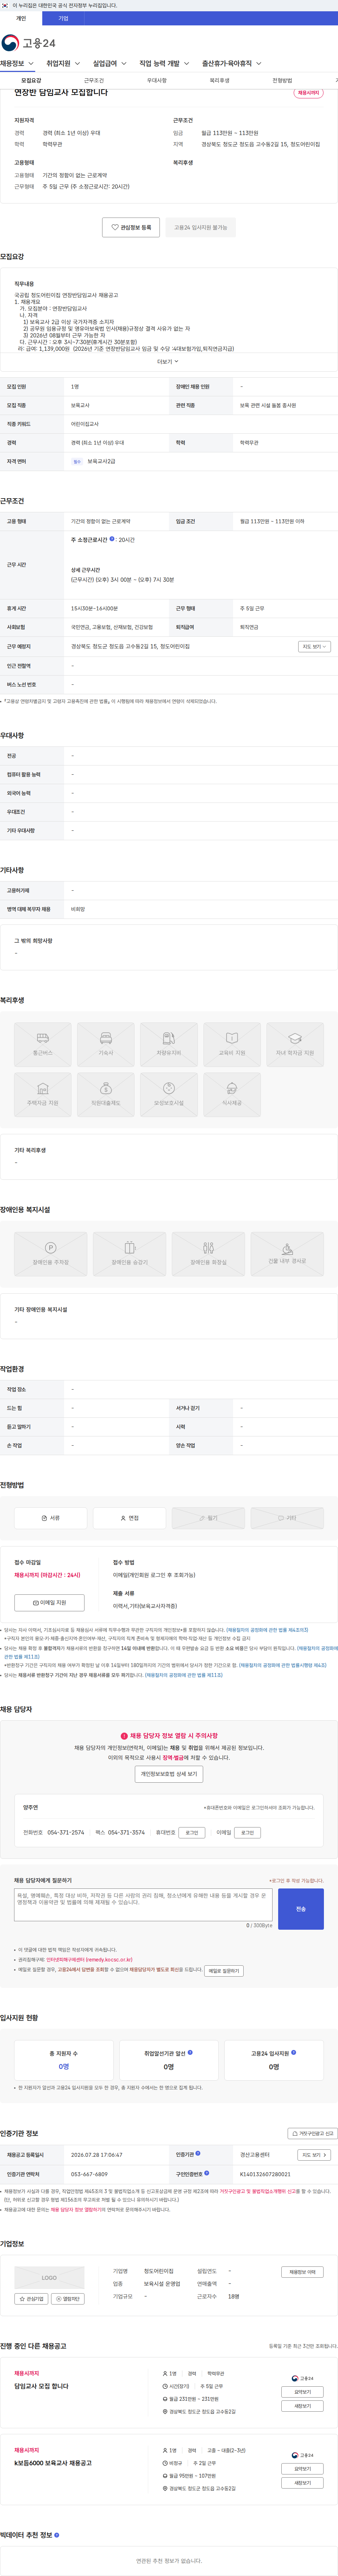Open the k보듬6000 보육교사 채용공고 posting
The image size is (338, 2576).
click(53, 2463)
